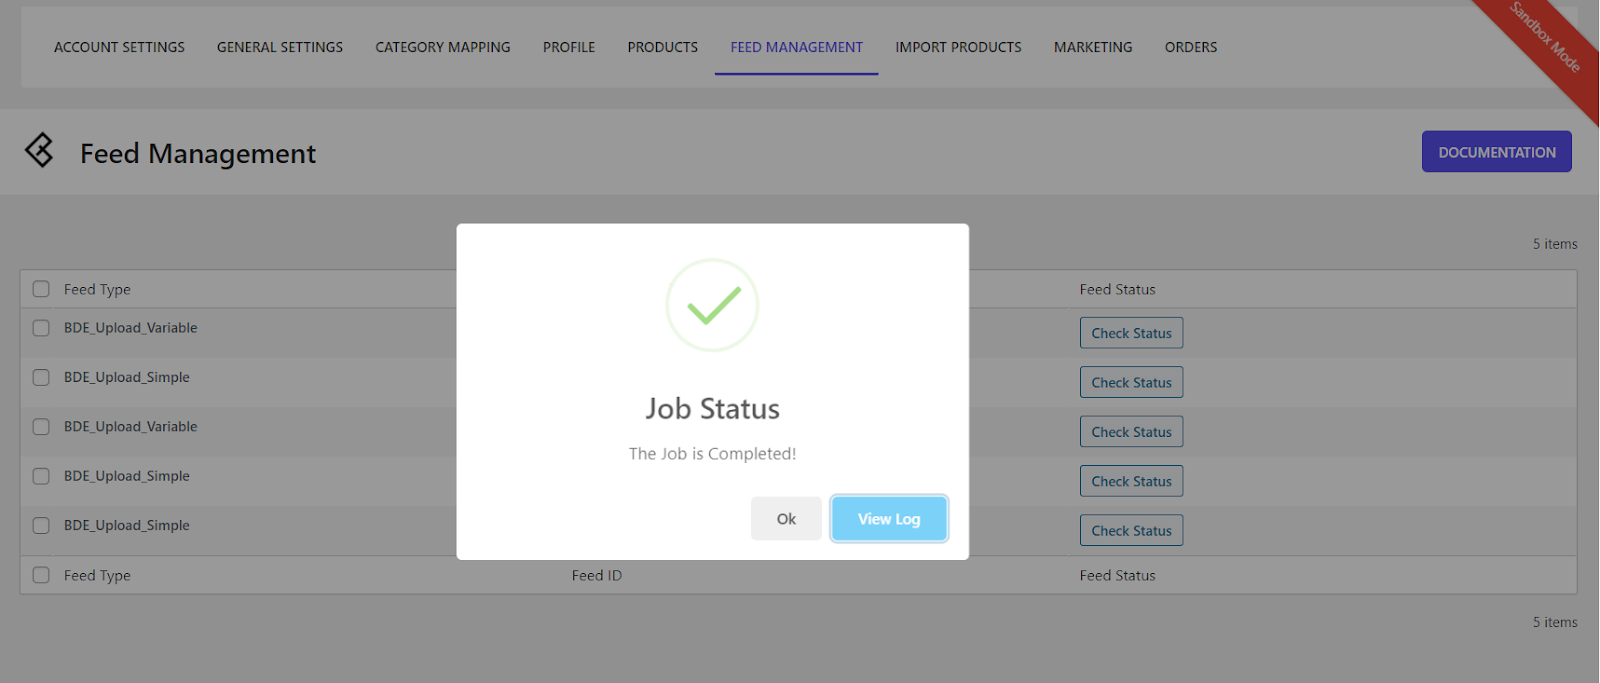Switch to General Settings tab
Image resolution: width=1600 pixels, height=683 pixels.
pyautogui.click(x=280, y=47)
